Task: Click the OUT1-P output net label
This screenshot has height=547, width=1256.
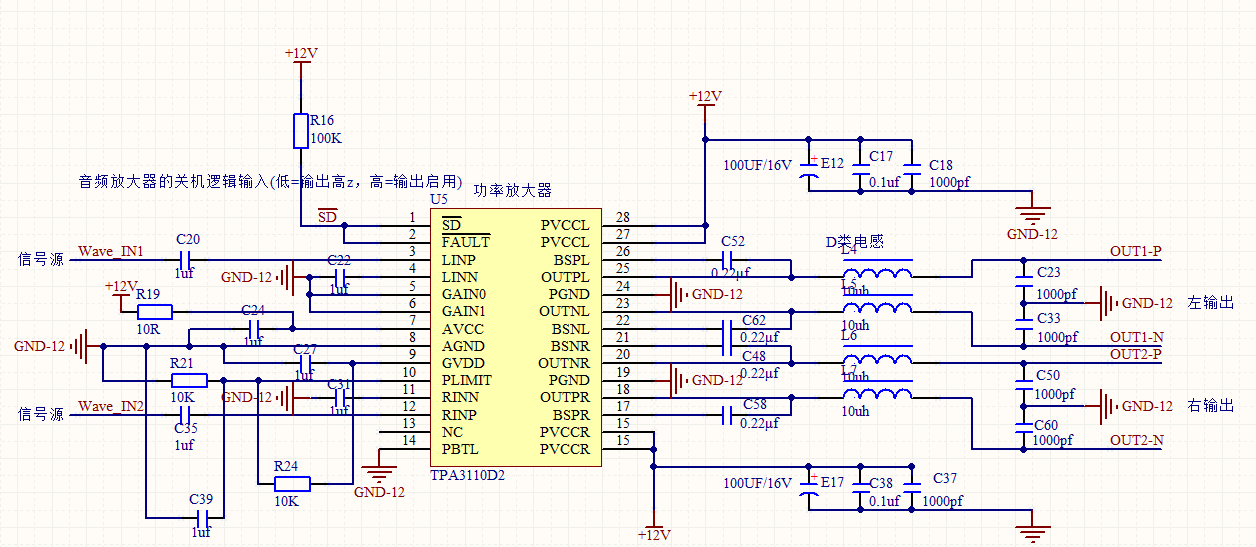Action: 1136,251
